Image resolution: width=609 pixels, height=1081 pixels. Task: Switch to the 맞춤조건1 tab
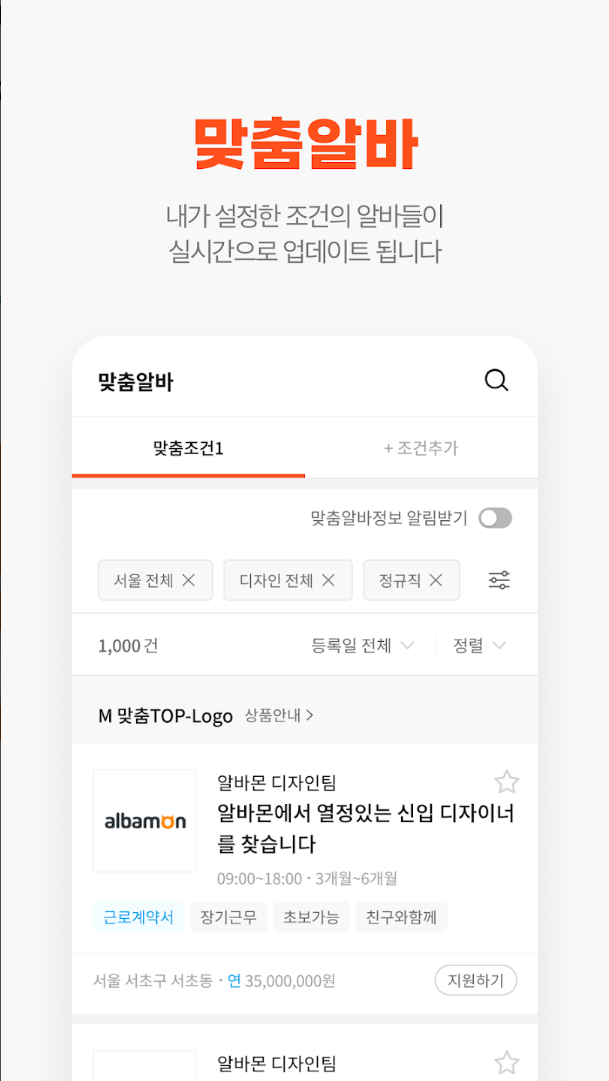[187, 449]
